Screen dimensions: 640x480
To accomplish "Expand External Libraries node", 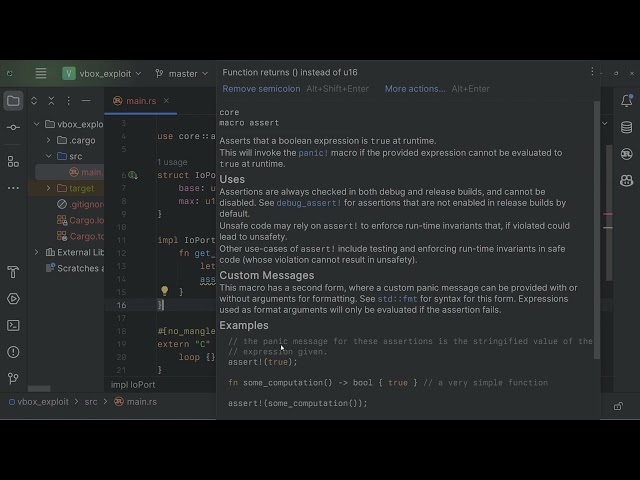I will coord(36,252).
